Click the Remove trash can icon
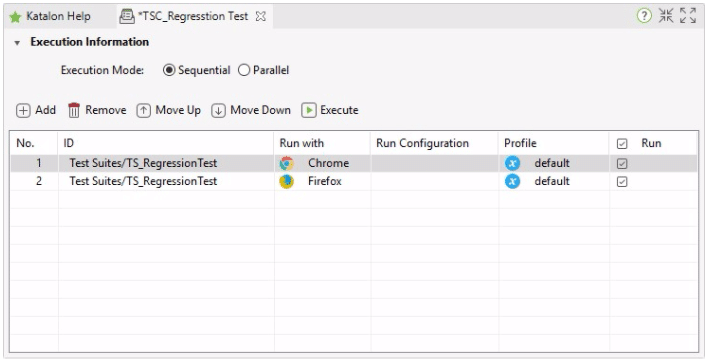This screenshot has width=708, height=361. click(74, 110)
